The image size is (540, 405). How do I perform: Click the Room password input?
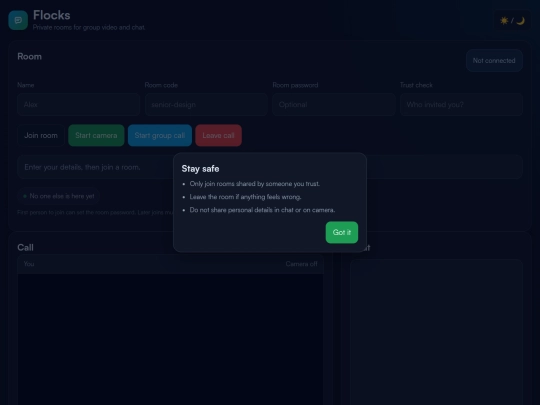334,104
